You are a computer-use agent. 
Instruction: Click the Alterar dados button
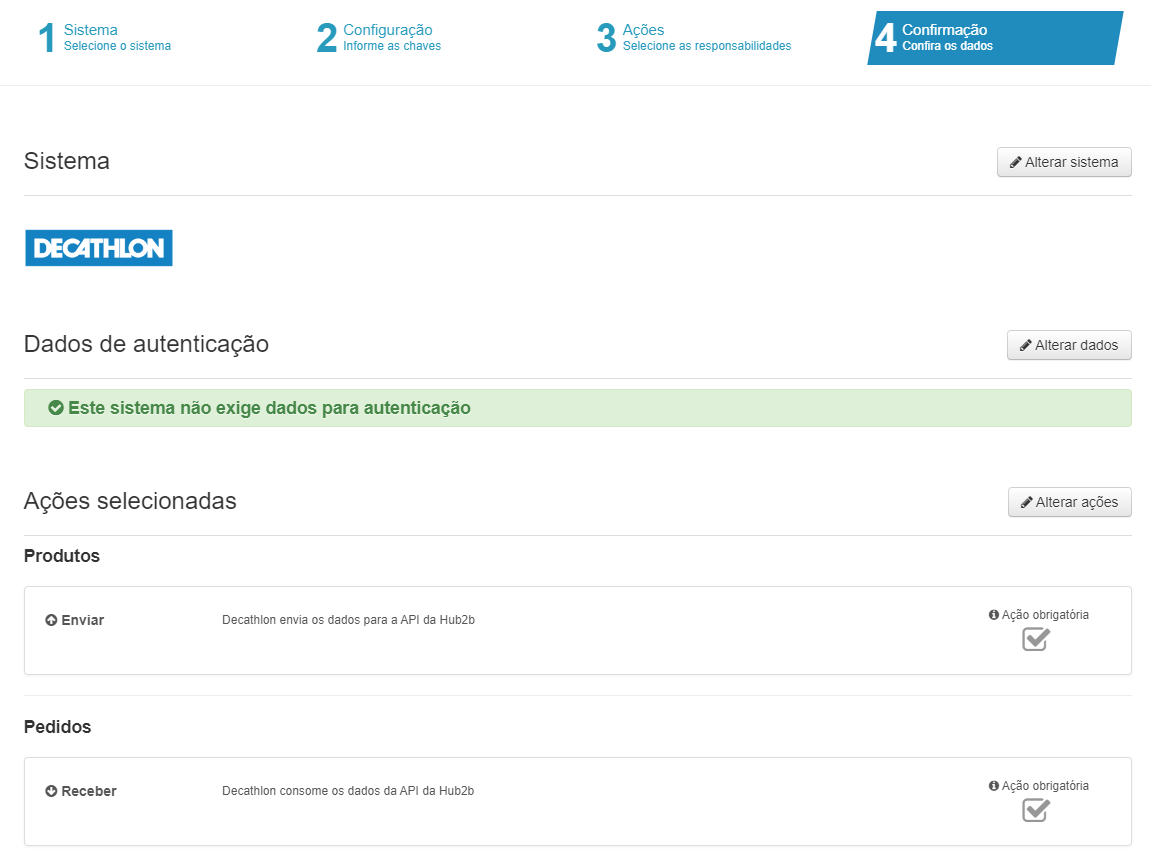tap(1069, 345)
